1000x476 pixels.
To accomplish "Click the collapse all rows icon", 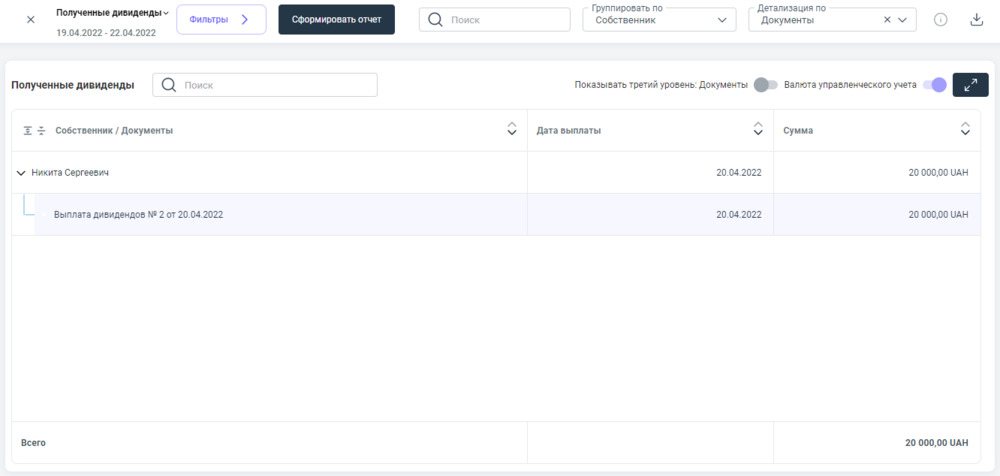I will pos(42,131).
